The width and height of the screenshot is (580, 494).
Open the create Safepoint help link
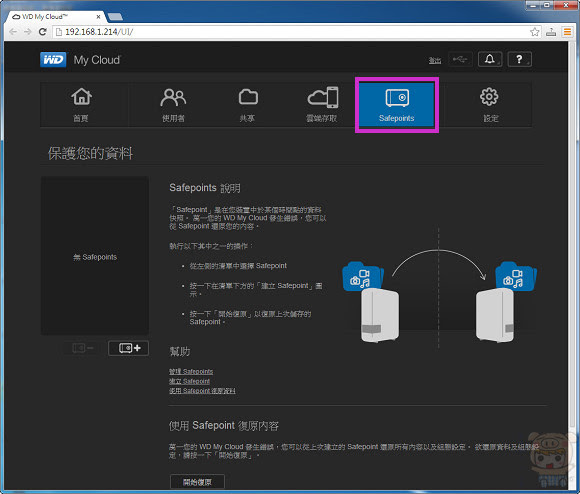click(x=189, y=381)
